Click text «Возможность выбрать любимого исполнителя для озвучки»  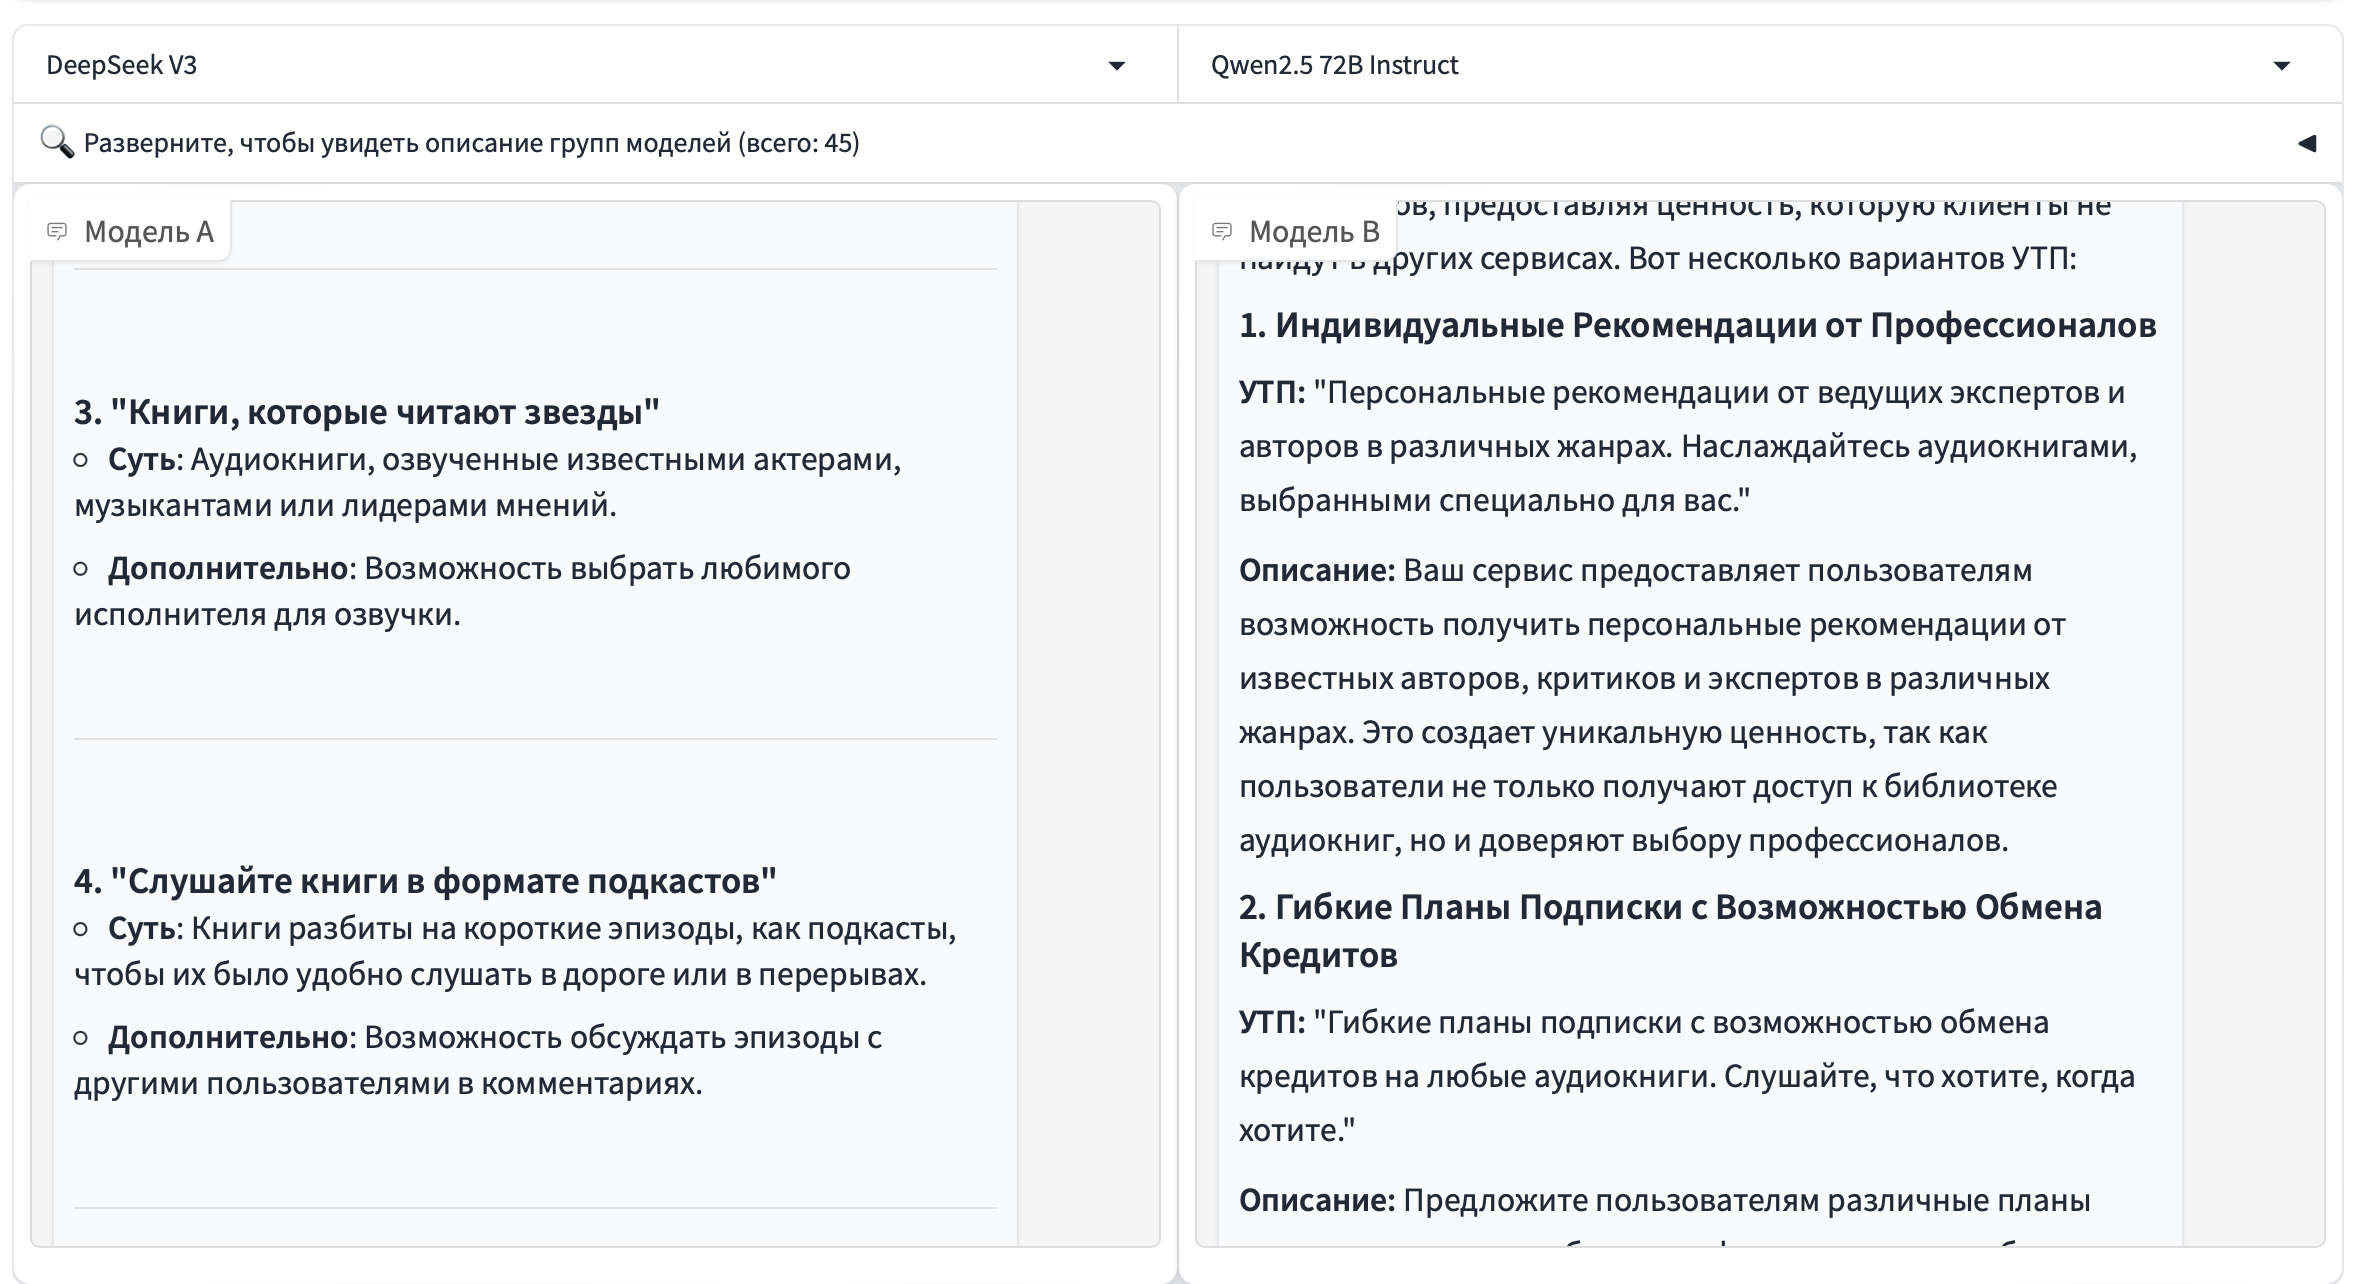tap(462, 590)
